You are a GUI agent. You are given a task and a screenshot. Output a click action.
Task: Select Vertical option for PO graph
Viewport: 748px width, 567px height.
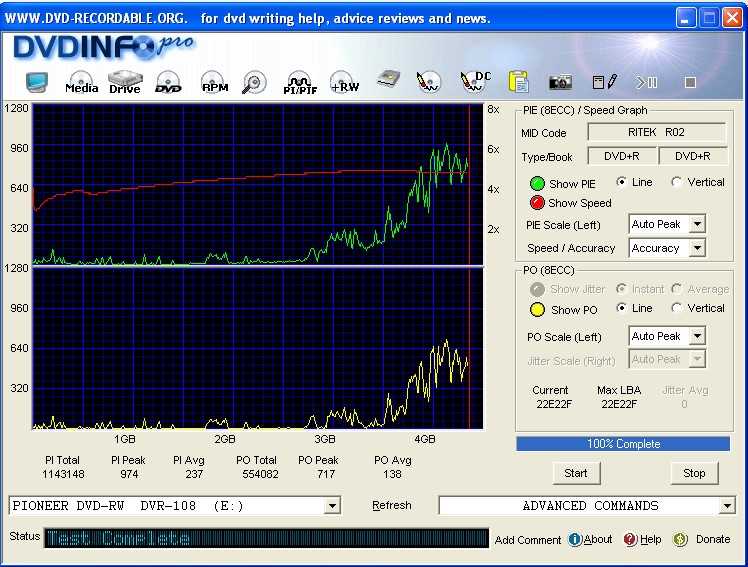pyautogui.click(x=677, y=308)
